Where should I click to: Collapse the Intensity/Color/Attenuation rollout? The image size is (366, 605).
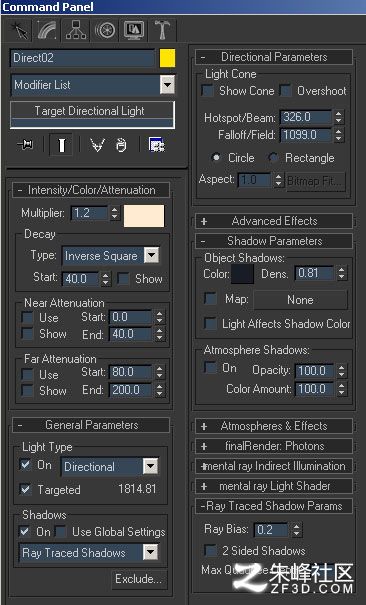(91, 190)
